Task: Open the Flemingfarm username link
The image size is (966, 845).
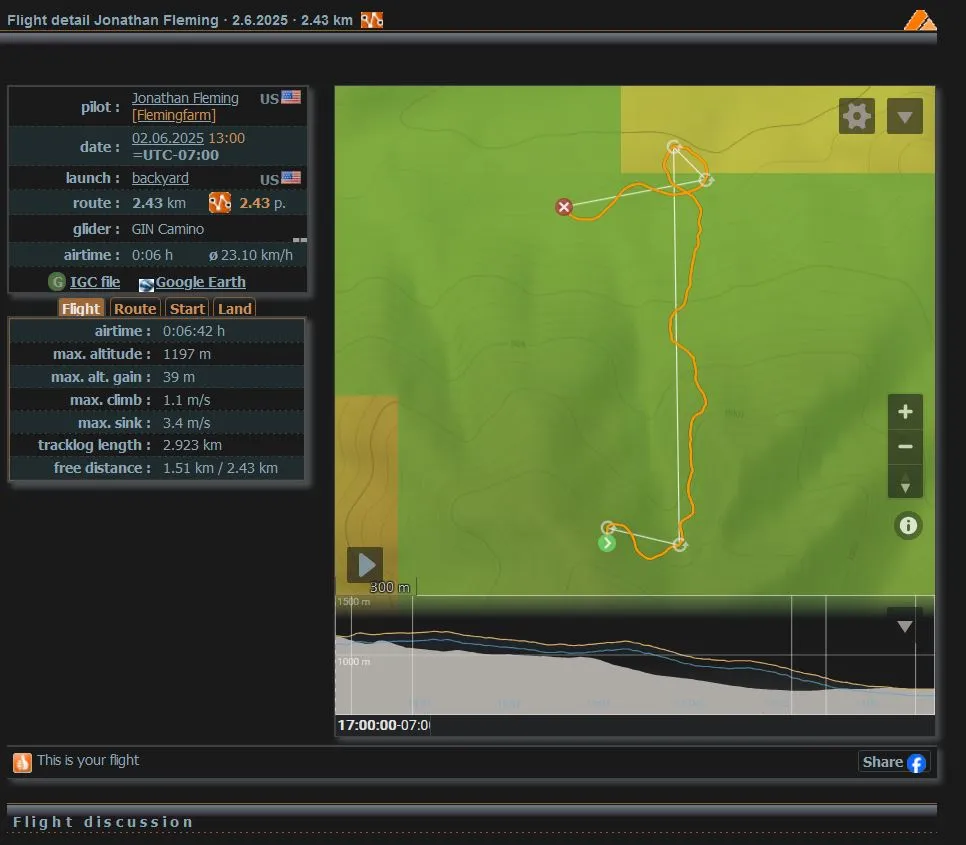Action: click(174, 115)
